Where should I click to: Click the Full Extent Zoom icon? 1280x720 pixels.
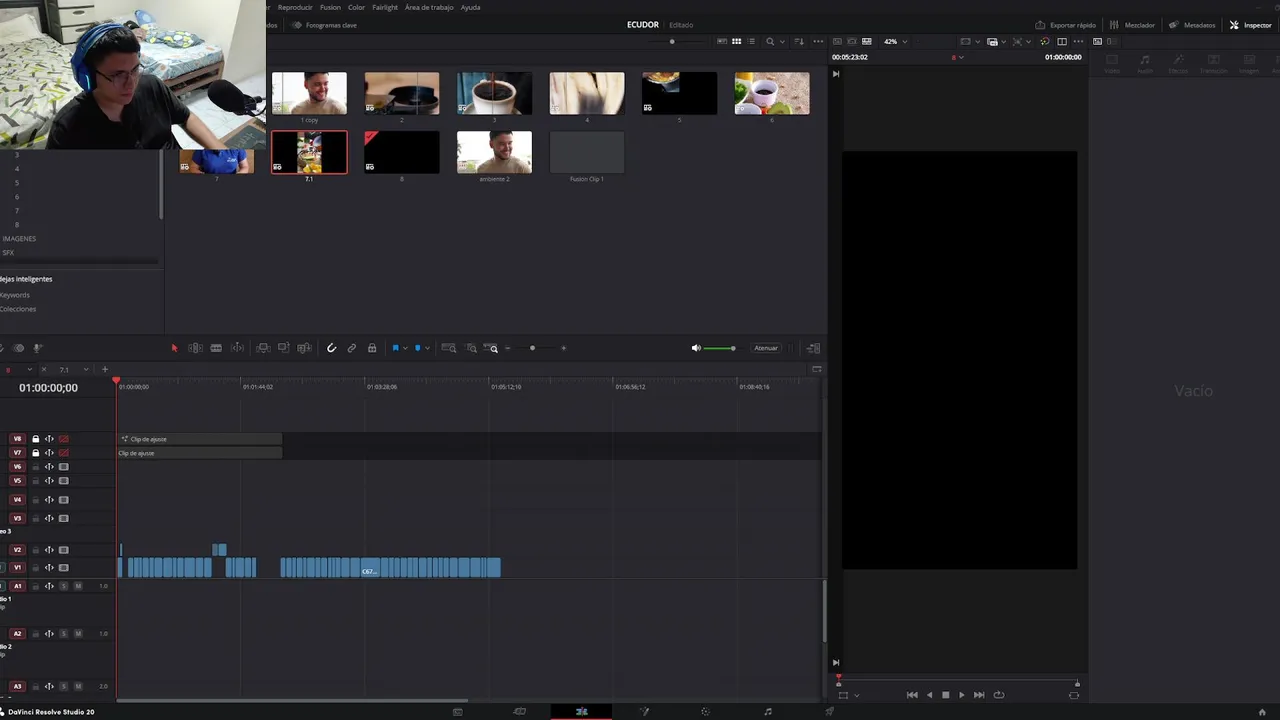(x=448, y=348)
